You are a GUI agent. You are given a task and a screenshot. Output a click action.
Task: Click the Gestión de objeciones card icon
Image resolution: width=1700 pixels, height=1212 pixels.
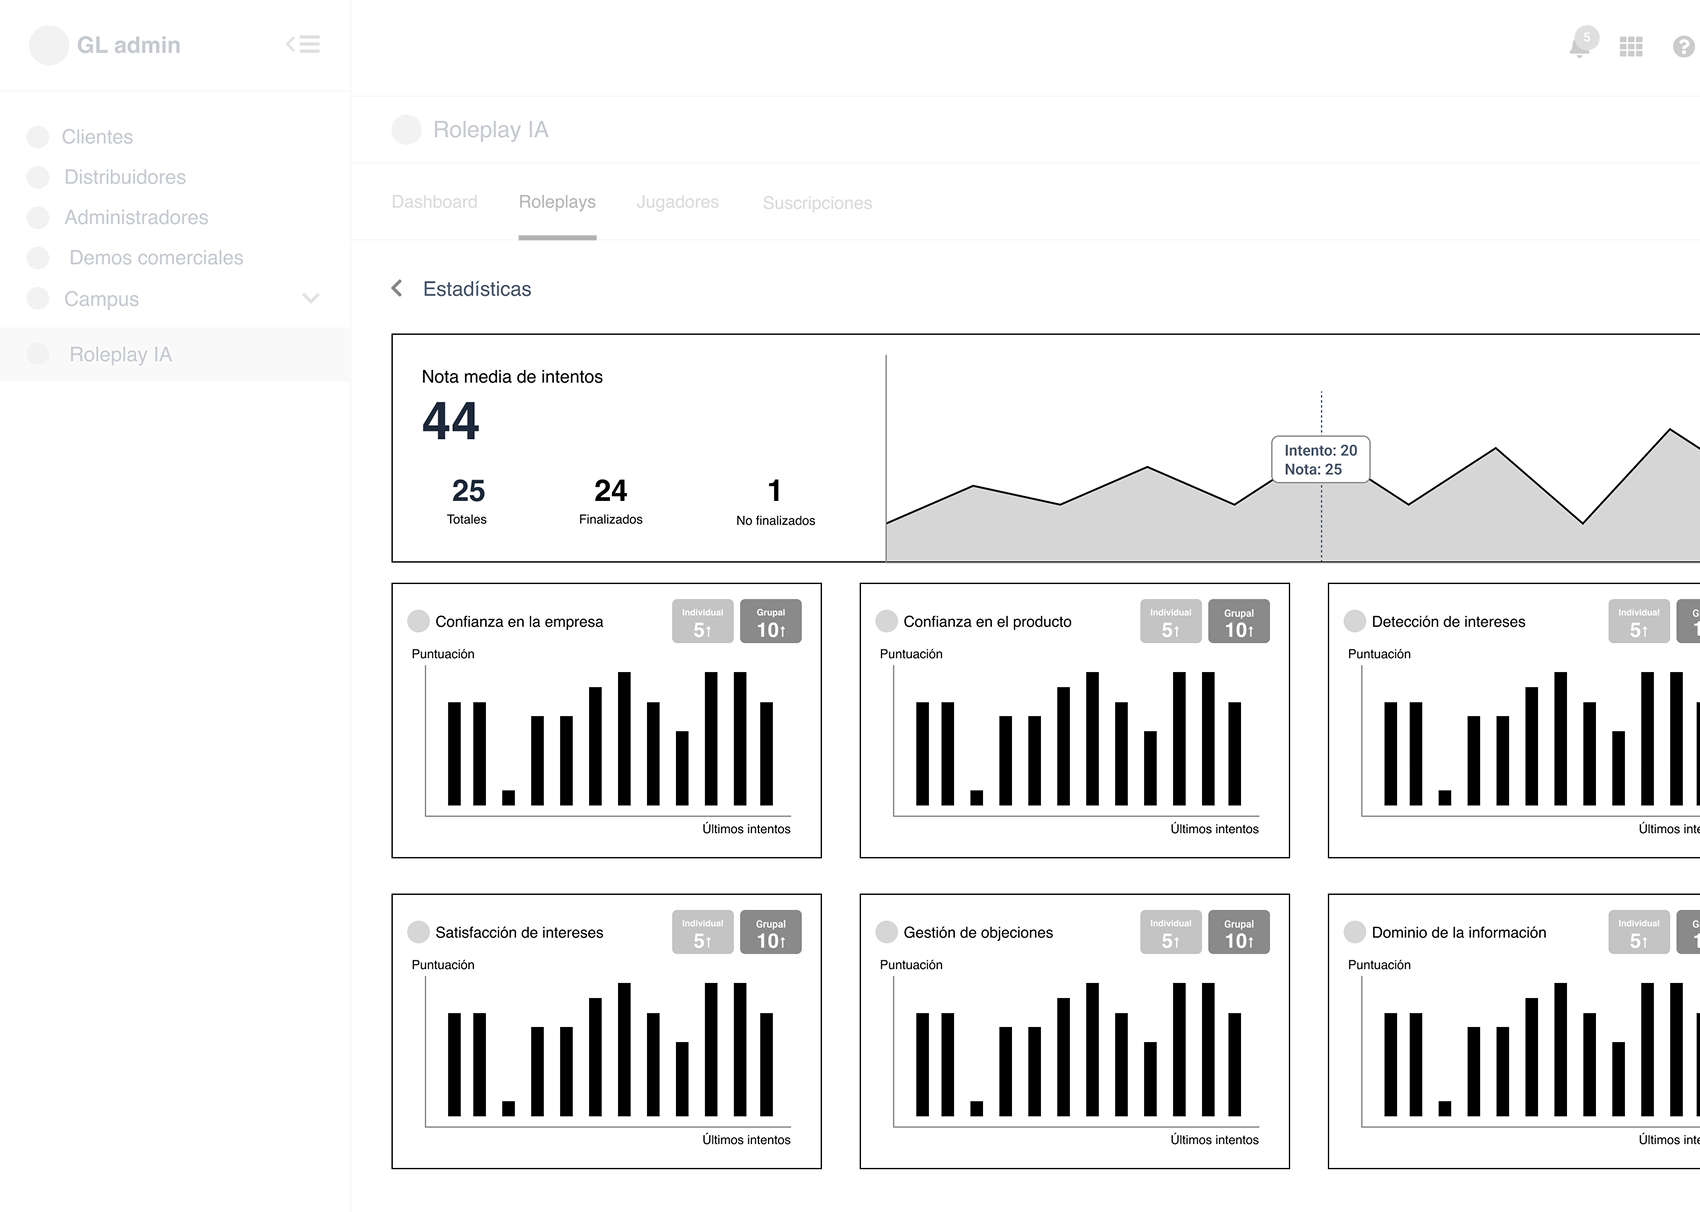(x=886, y=932)
